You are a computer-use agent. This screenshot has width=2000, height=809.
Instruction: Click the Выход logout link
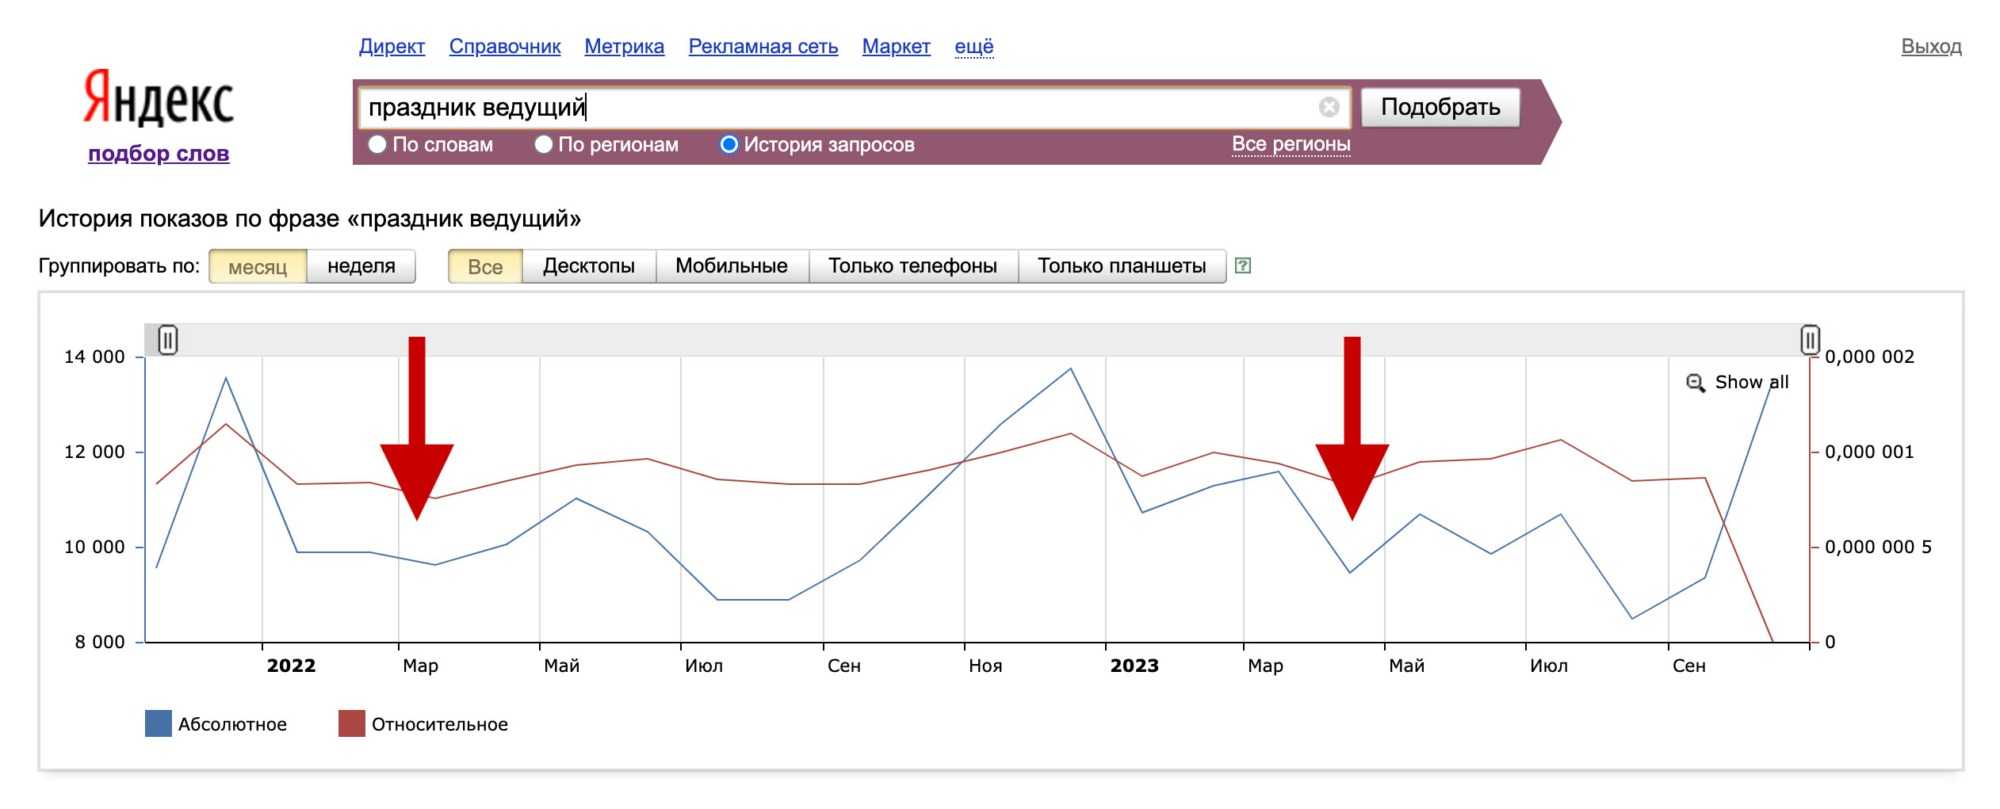tap(1930, 47)
